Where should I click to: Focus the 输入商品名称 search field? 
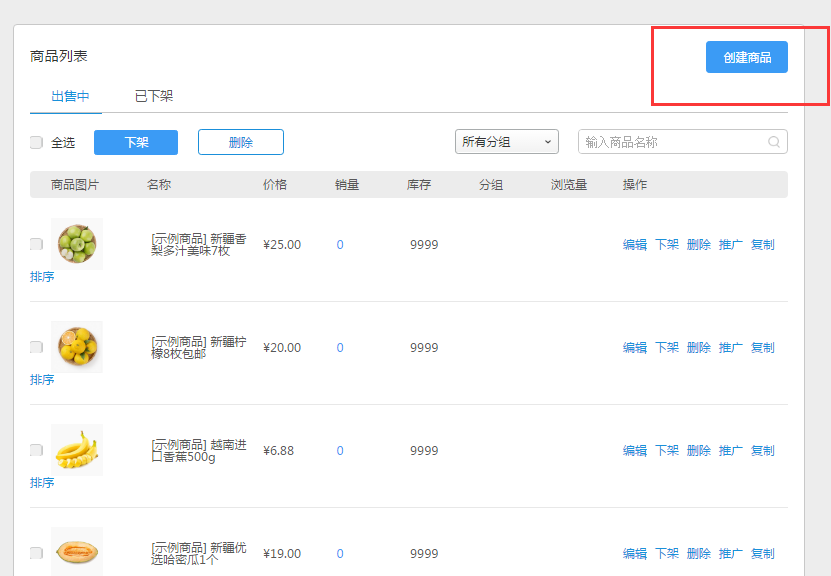[x=673, y=142]
